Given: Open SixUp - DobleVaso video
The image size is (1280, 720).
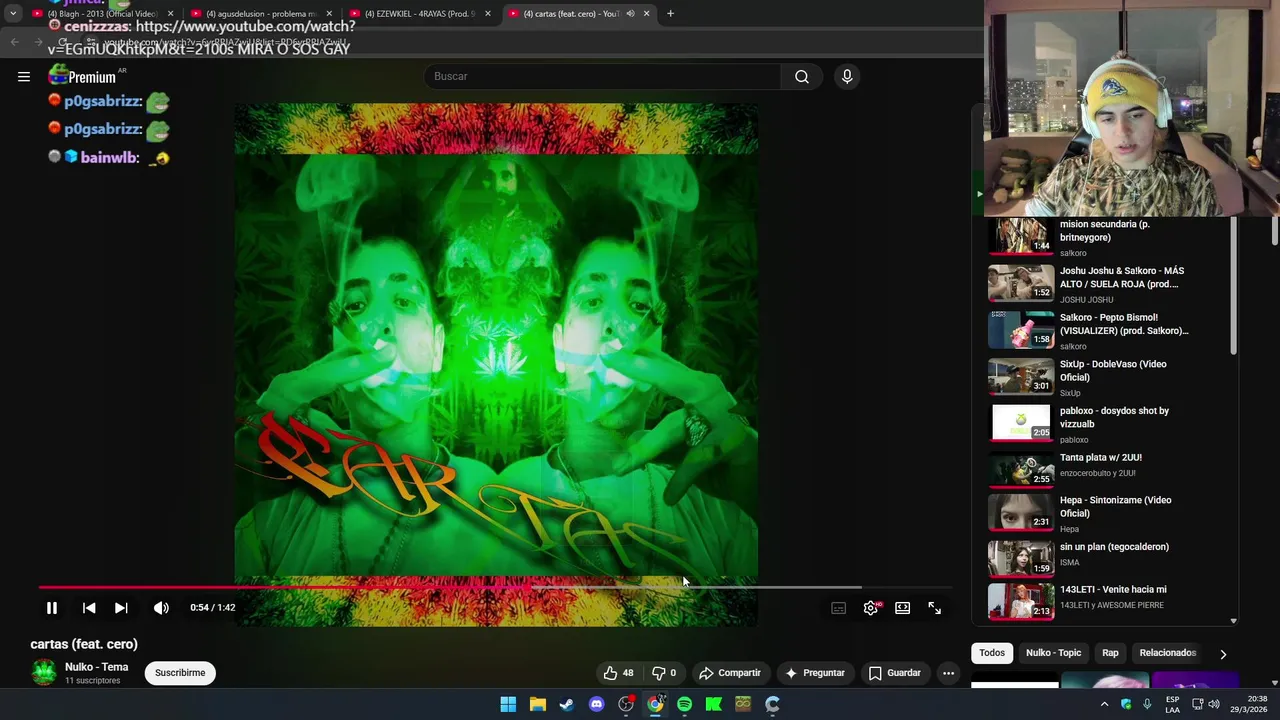Looking at the screenshot, I should tap(1113, 370).
